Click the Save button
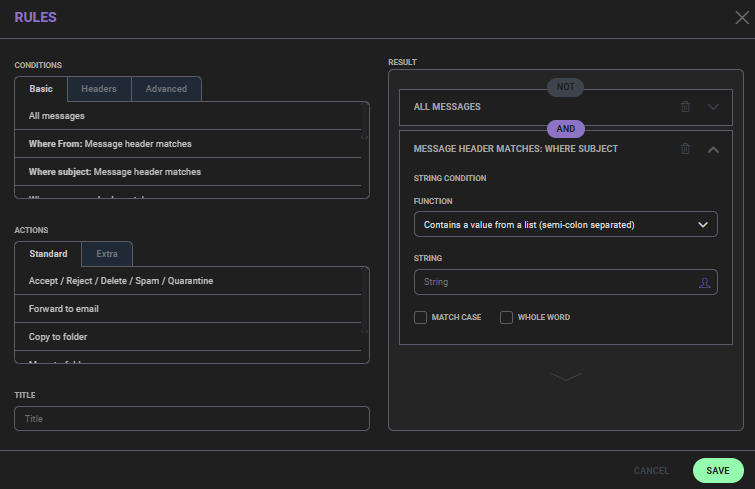 [x=717, y=470]
